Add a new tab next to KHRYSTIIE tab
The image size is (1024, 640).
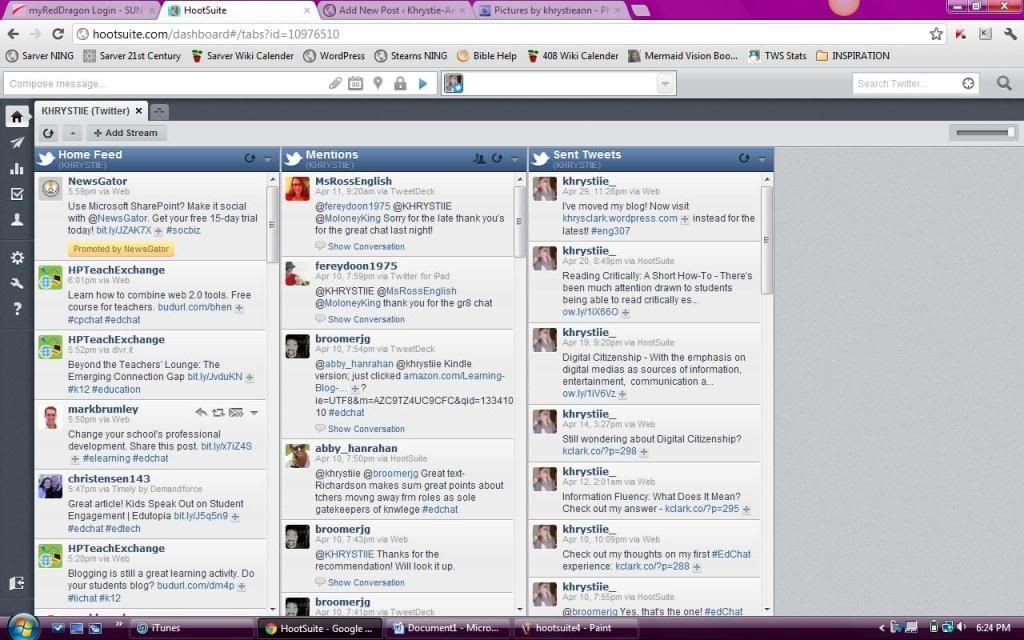point(159,112)
